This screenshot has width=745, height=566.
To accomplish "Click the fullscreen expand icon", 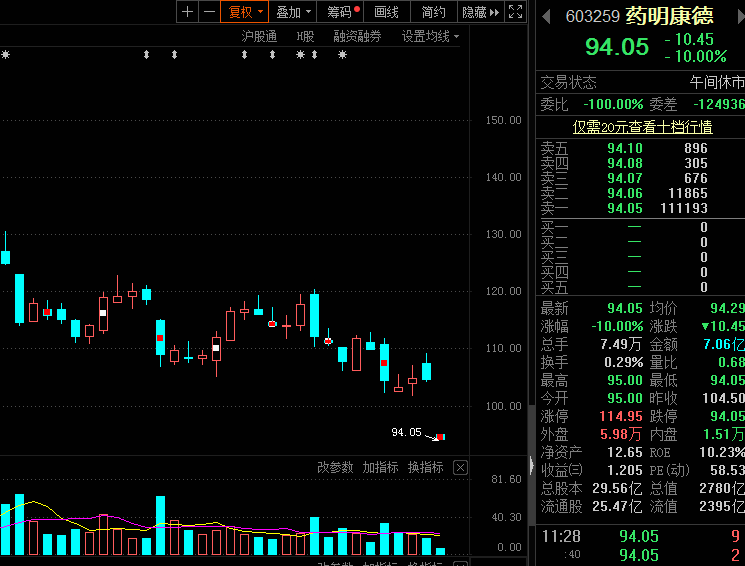I will coord(515,12).
